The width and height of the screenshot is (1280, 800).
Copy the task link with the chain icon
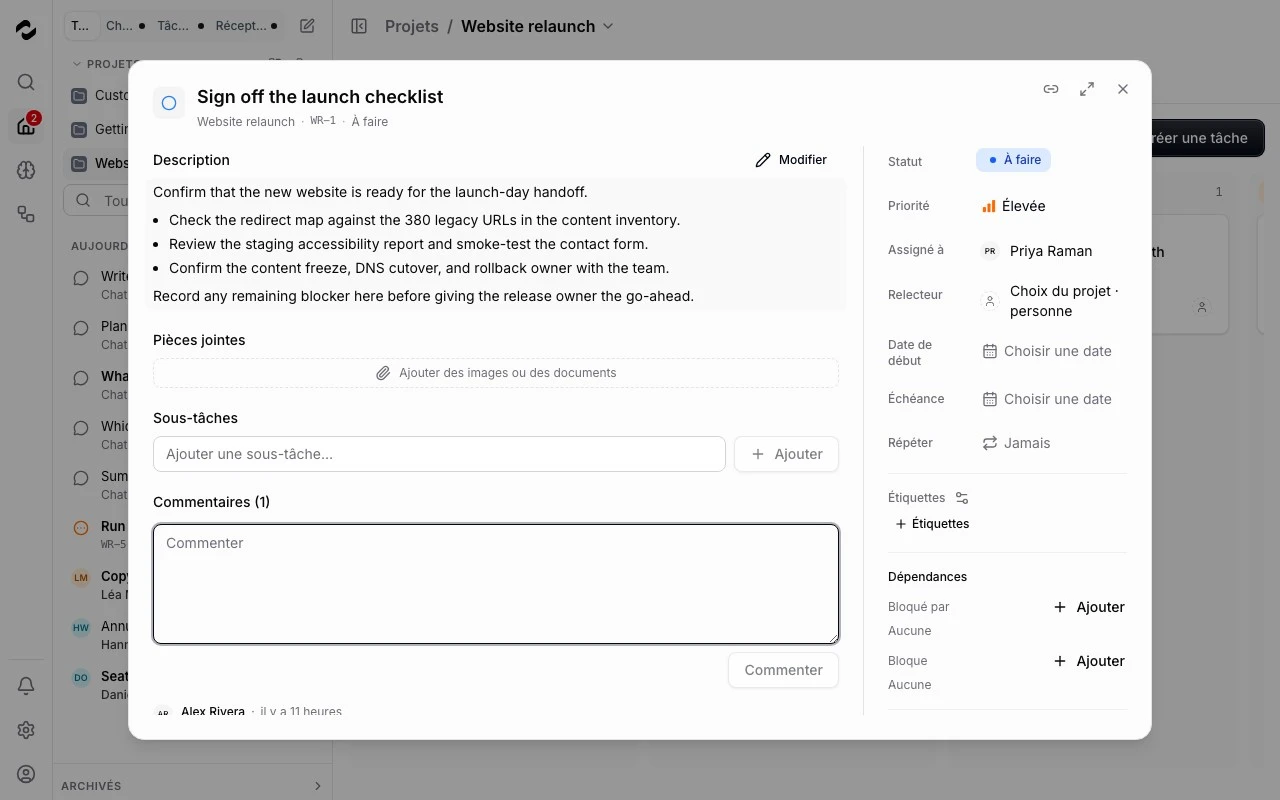tap(1051, 89)
